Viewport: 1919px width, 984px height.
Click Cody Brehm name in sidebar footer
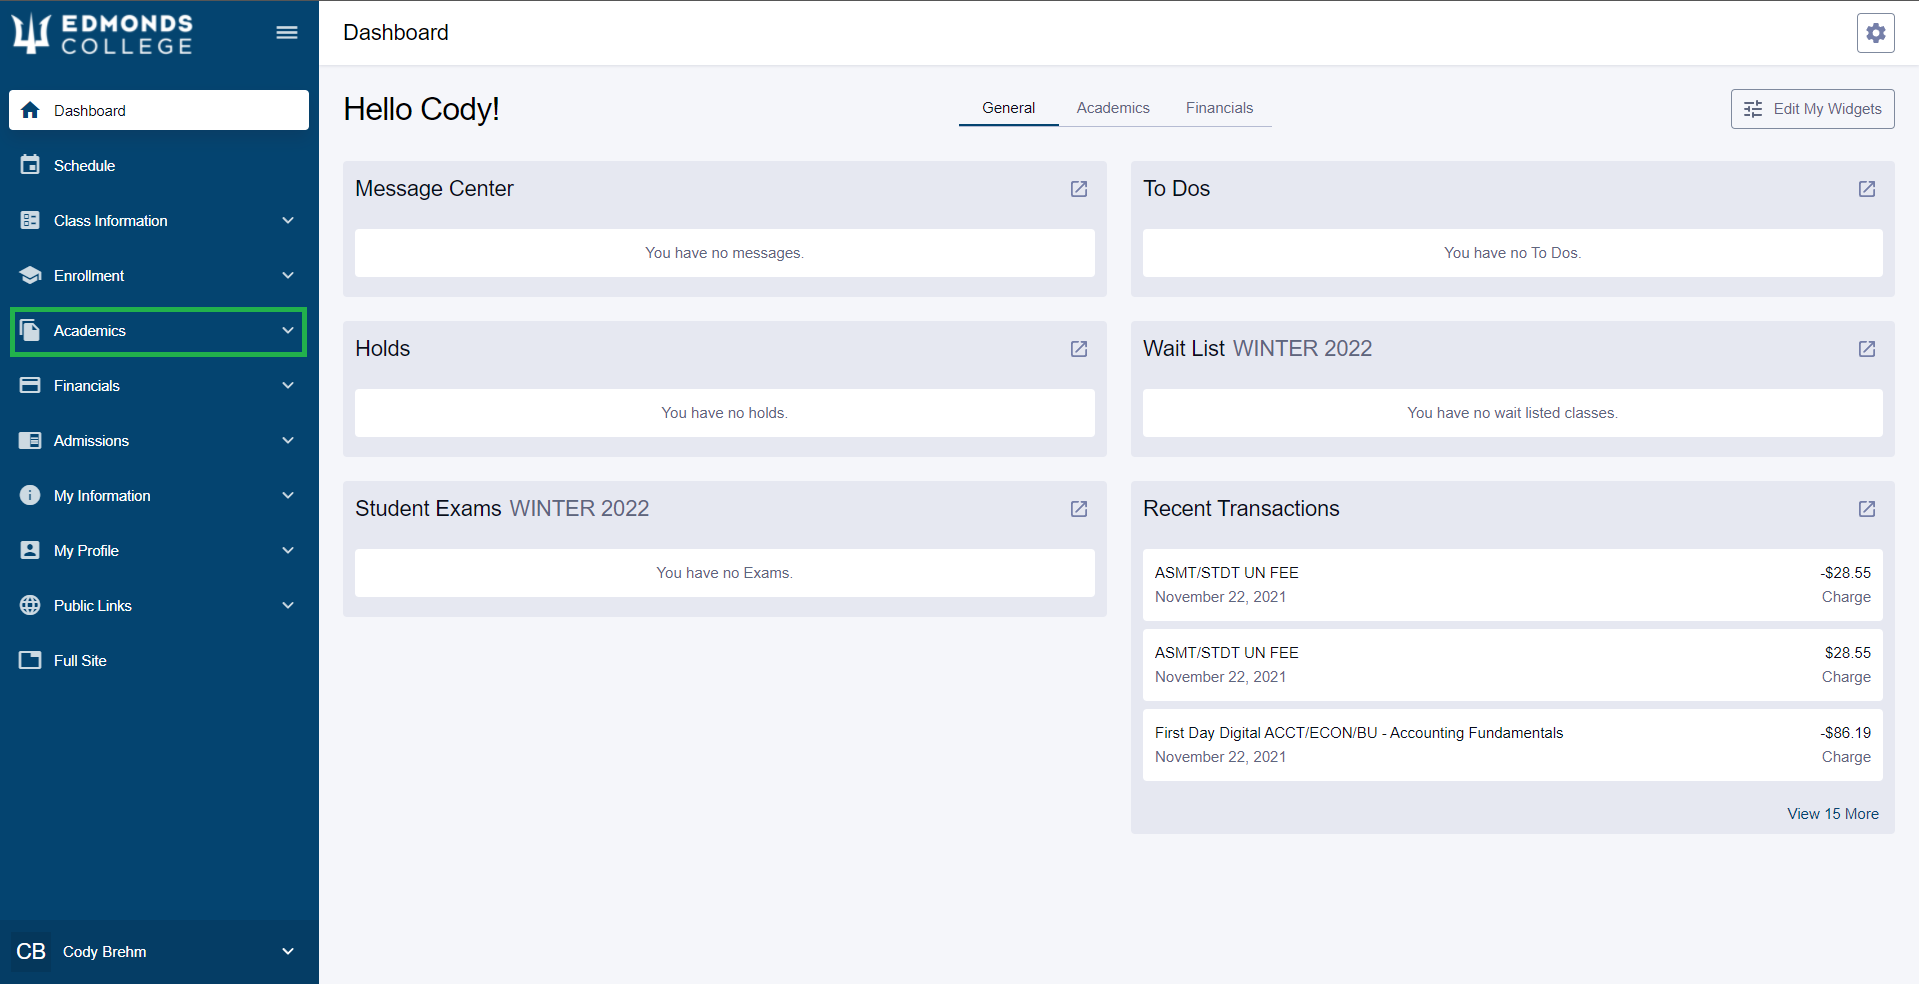point(104,952)
